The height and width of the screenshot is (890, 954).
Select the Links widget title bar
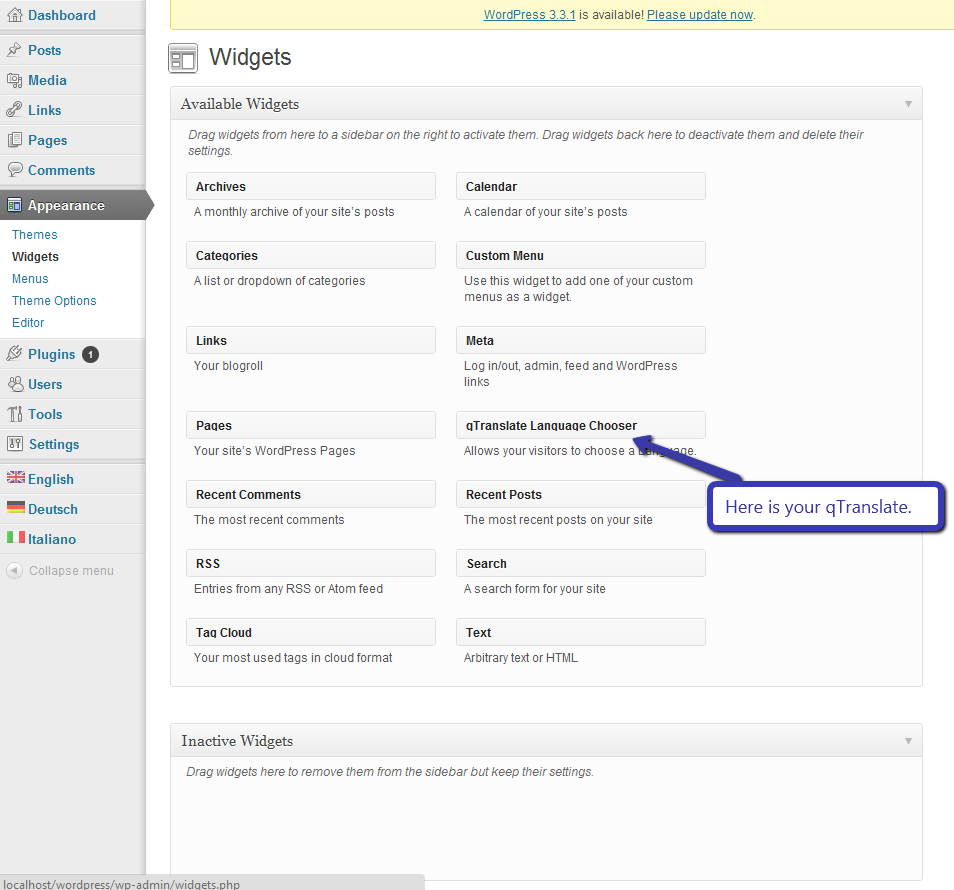pyautogui.click(x=311, y=340)
